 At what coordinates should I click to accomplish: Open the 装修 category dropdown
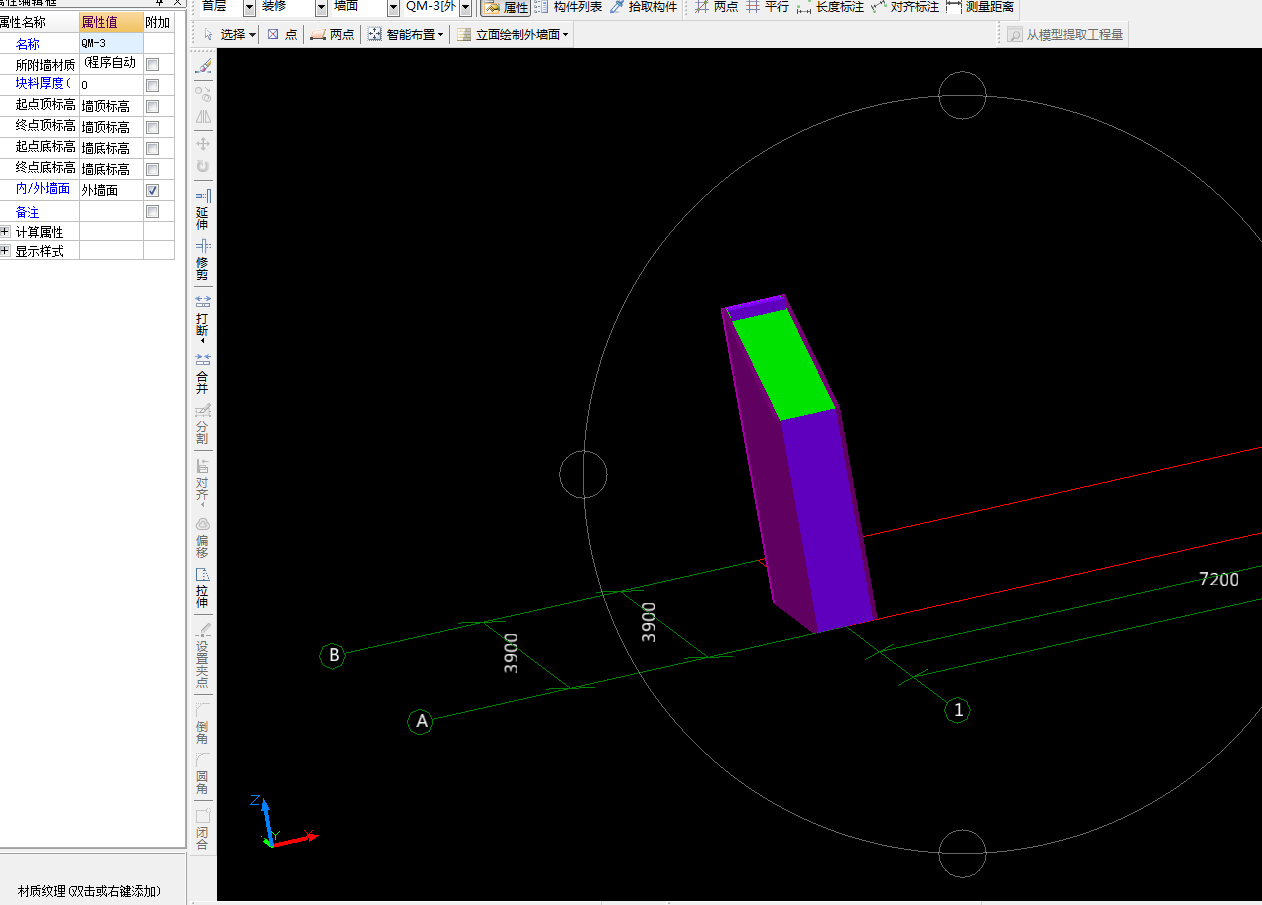coord(321,7)
